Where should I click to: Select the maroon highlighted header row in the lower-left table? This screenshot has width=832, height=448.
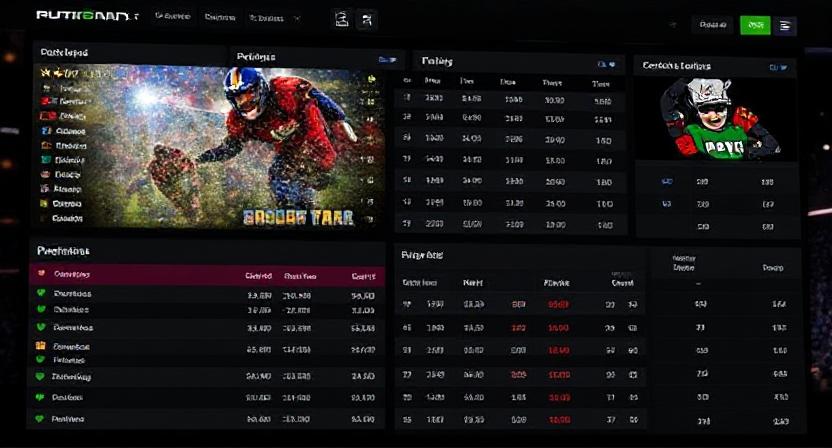(x=207, y=275)
